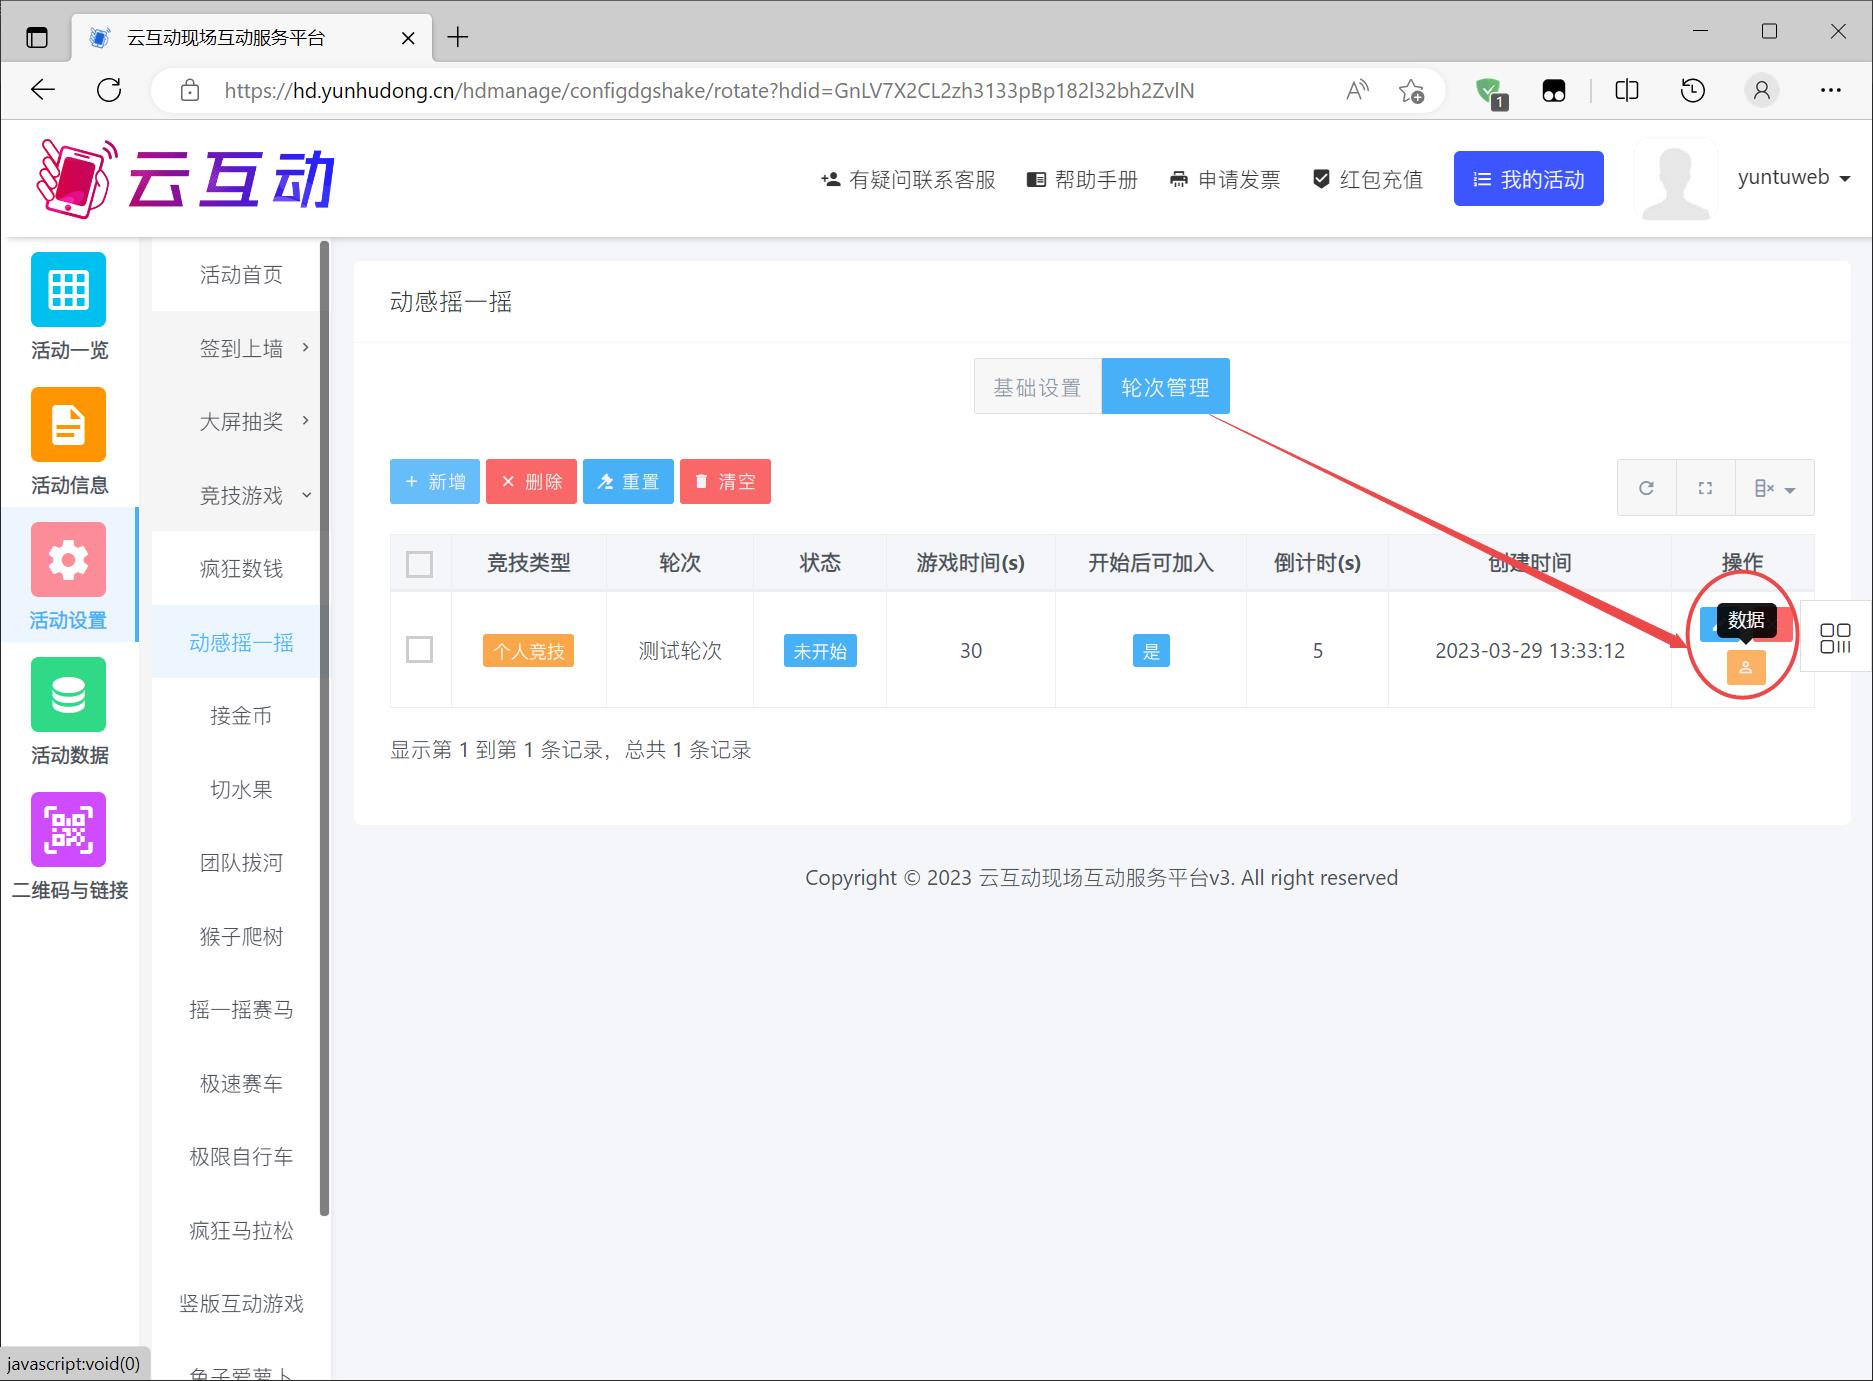
Task: Click the table refresh icon
Action: pyautogui.click(x=1646, y=488)
